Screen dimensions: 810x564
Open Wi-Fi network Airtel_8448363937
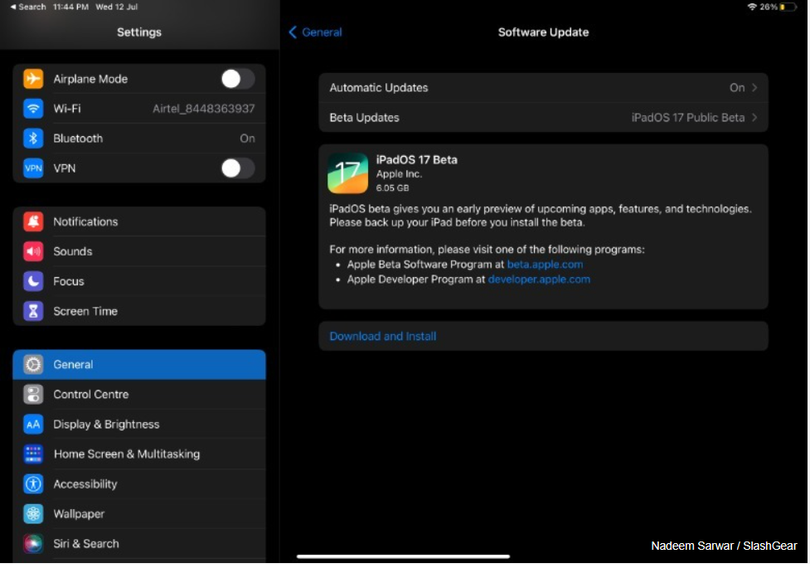tap(139, 108)
